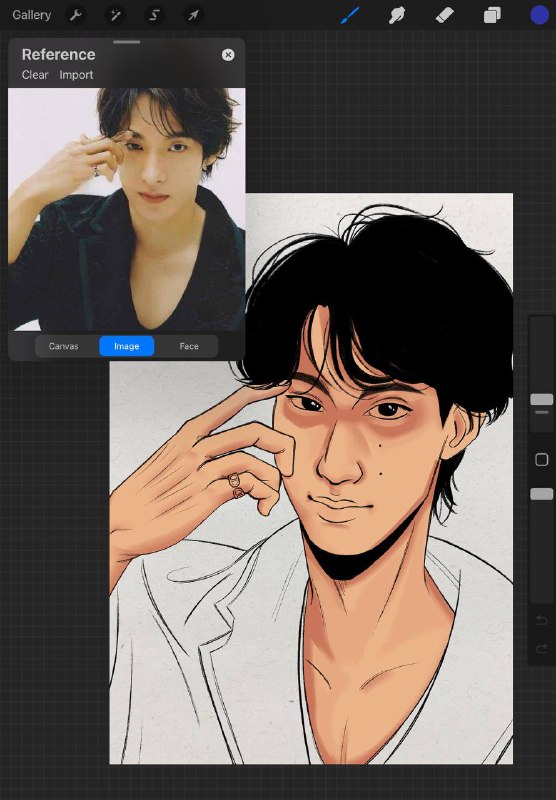Click the brush opacity slider handle
The width and height of the screenshot is (556, 800).
tap(542, 494)
